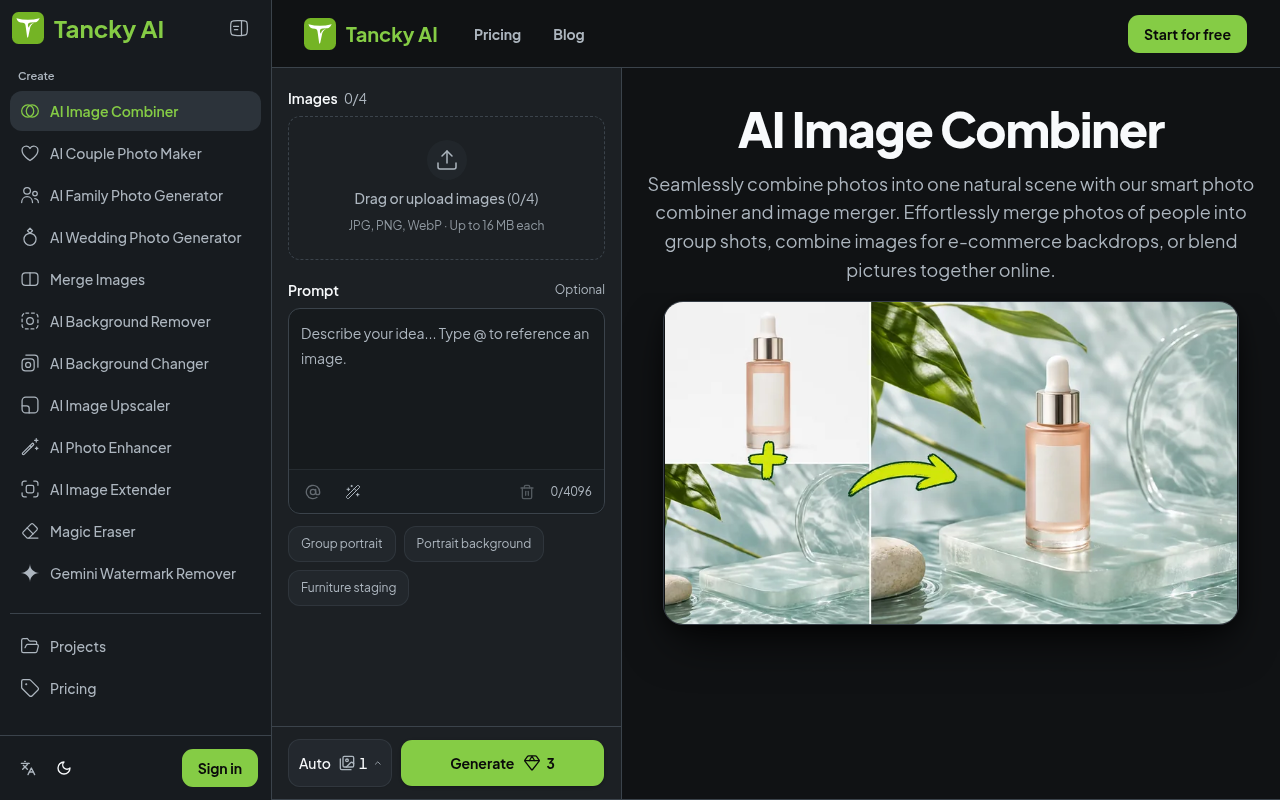Click the magic wand prompt enhance icon
The image size is (1280, 800).
click(x=353, y=491)
